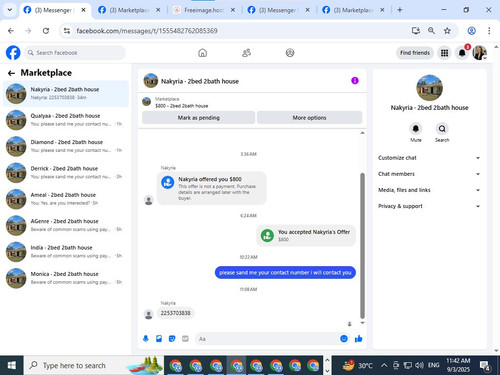Record a voice clip with the microphone icon
The height and width of the screenshot is (375, 500).
pyautogui.click(x=146, y=339)
